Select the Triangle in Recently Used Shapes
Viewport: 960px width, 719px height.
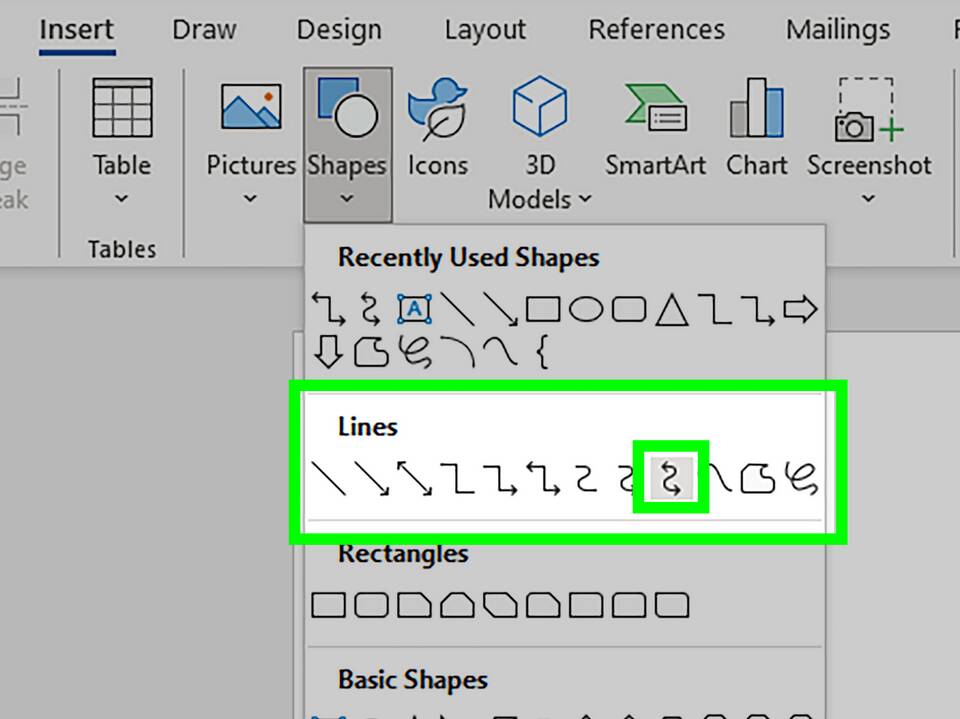tap(672, 311)
